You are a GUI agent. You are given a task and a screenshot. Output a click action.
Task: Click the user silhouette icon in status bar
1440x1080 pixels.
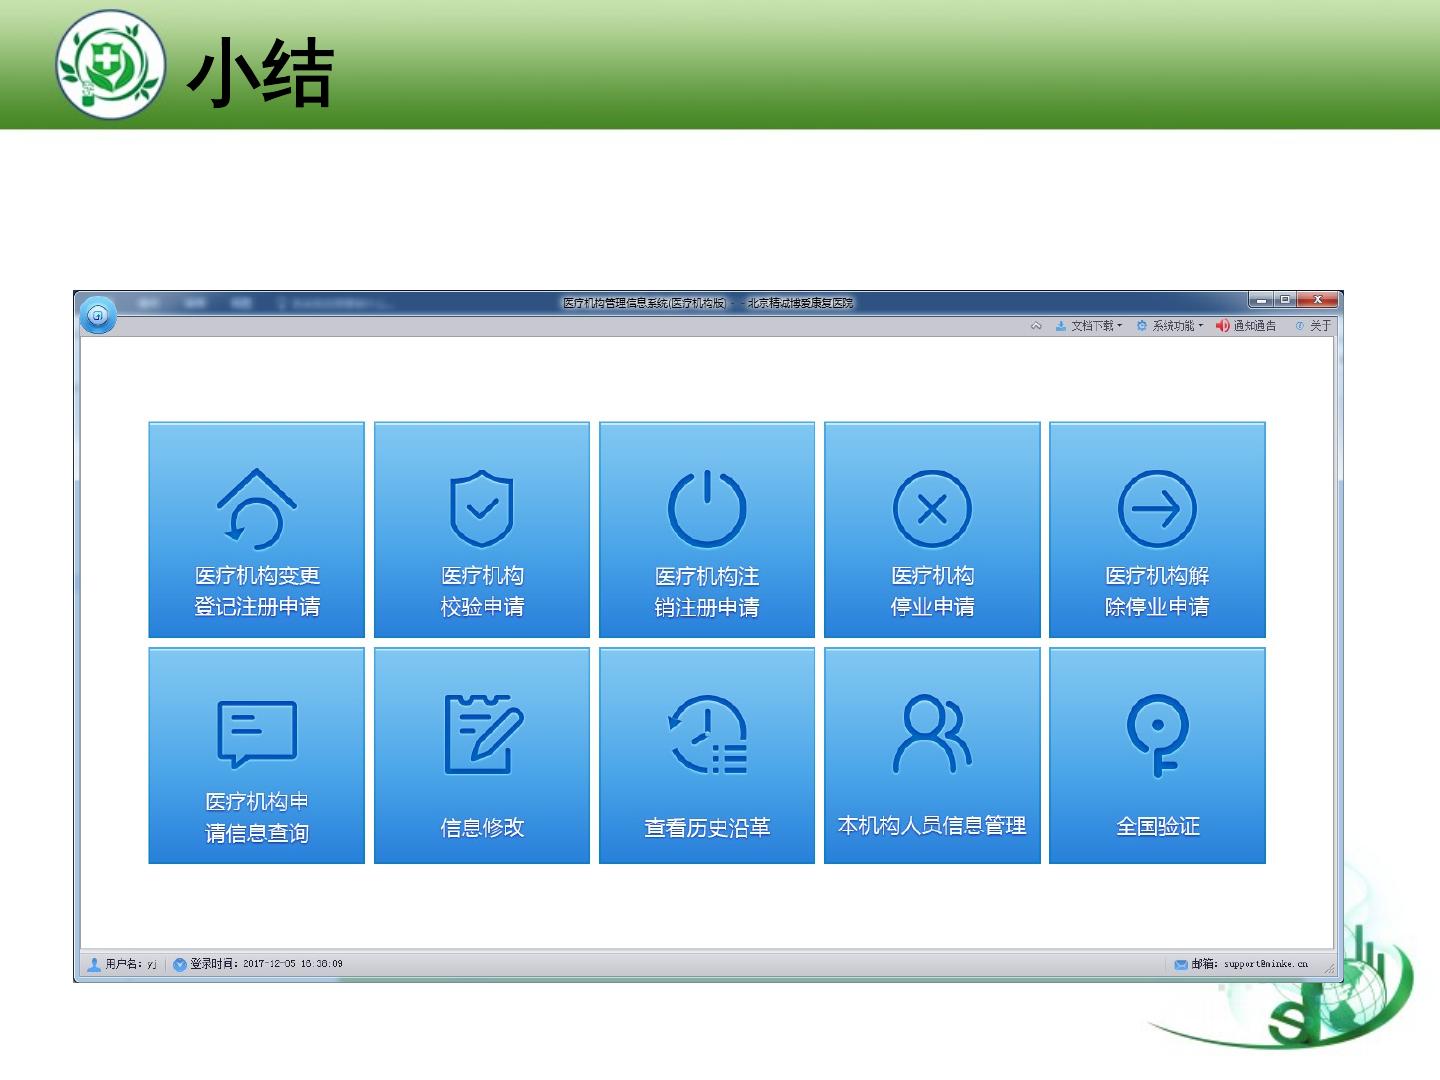coord(94,965)
